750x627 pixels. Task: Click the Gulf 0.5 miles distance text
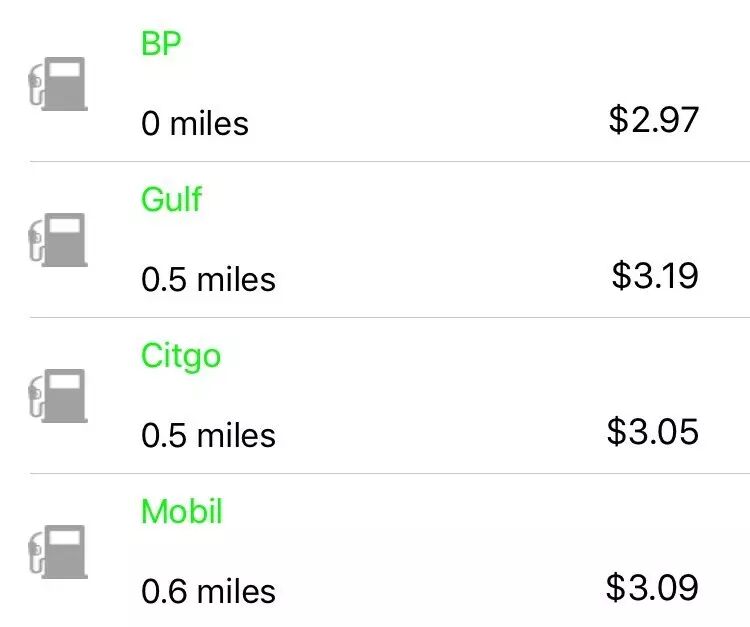click(208, 280)
